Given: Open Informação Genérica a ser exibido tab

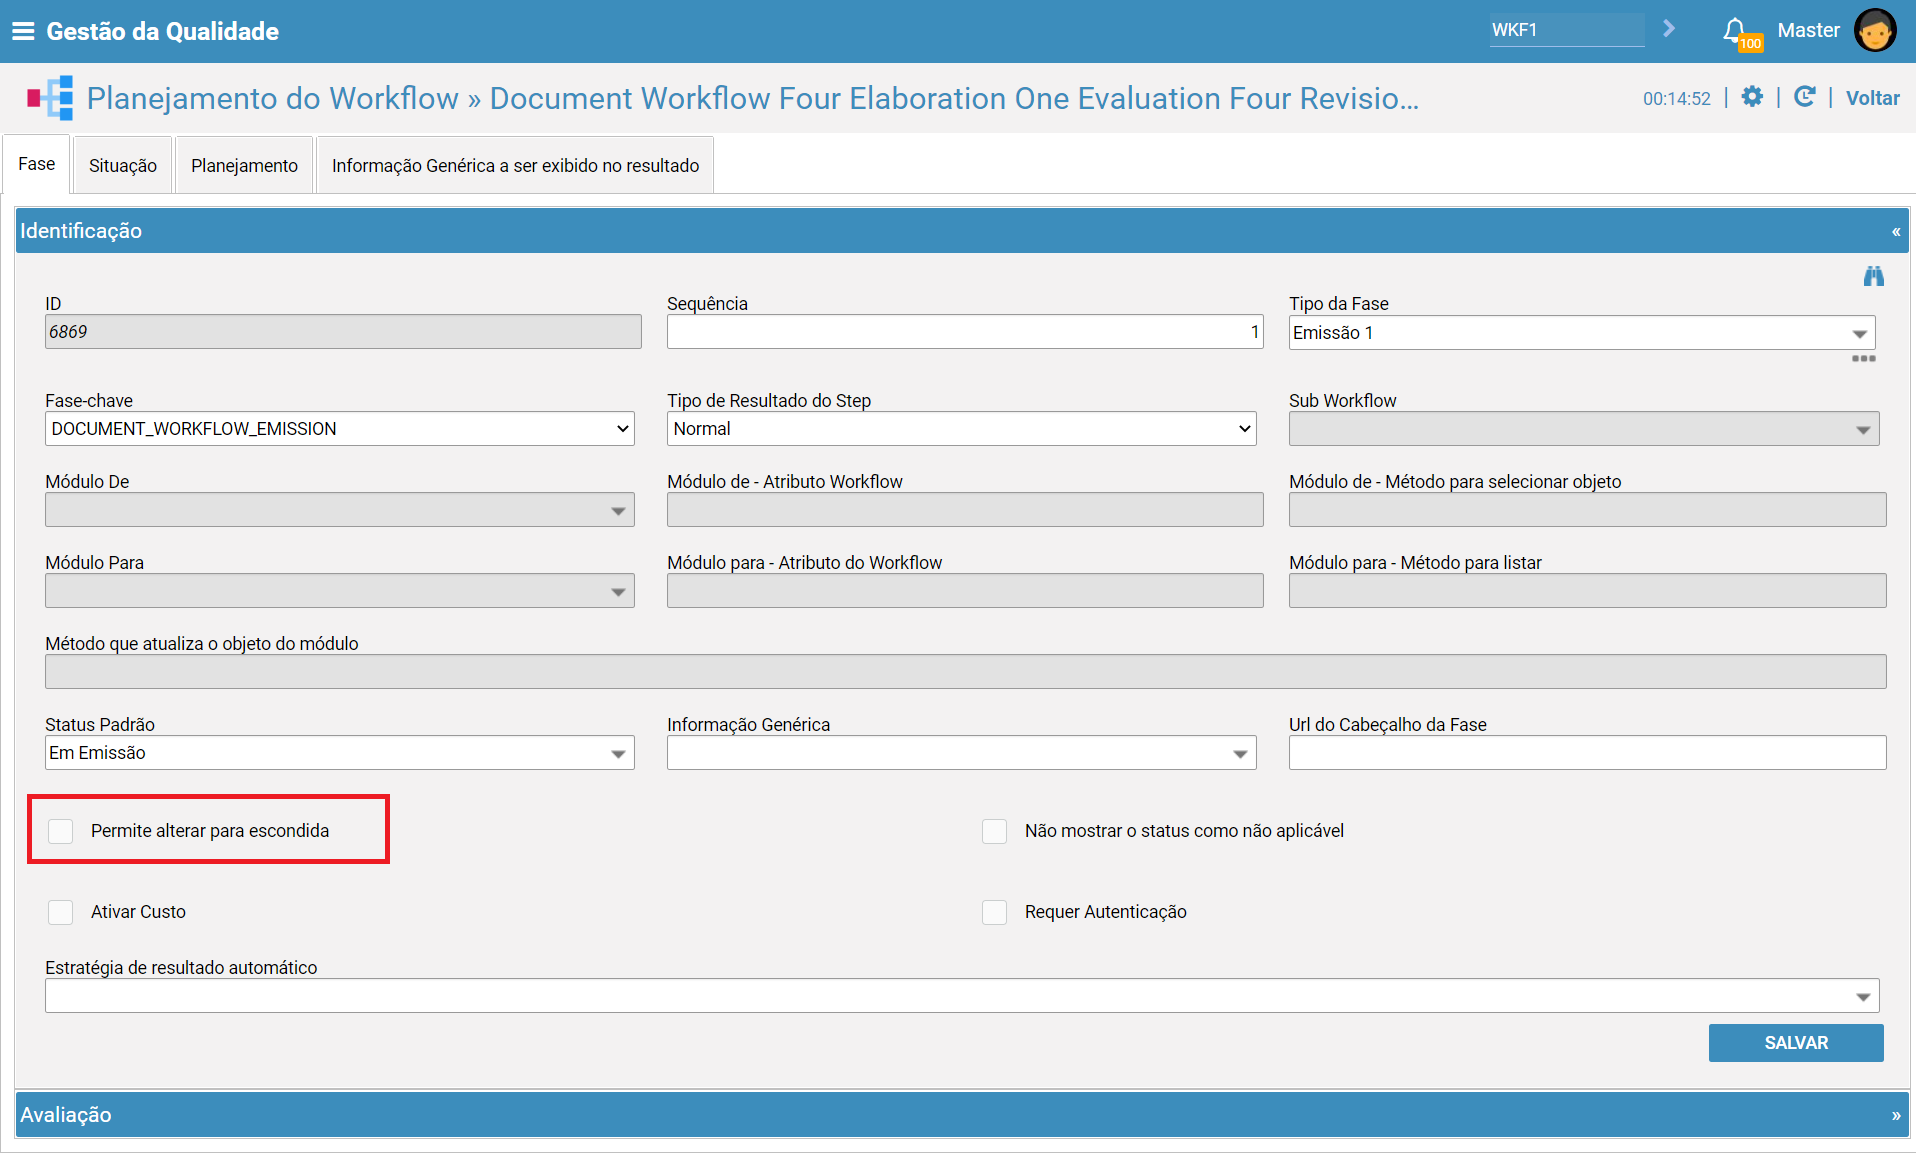Looking at the screenshot, I should [x=515, y=165].
